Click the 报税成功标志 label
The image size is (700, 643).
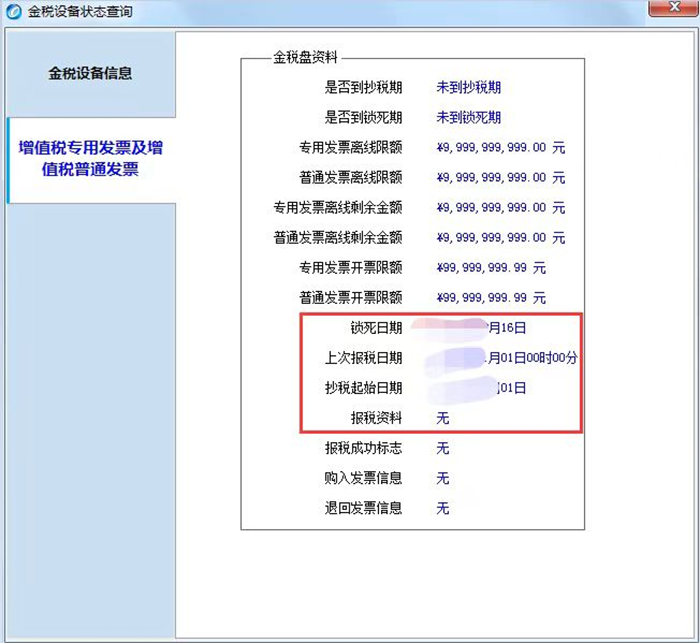(363, 448)
